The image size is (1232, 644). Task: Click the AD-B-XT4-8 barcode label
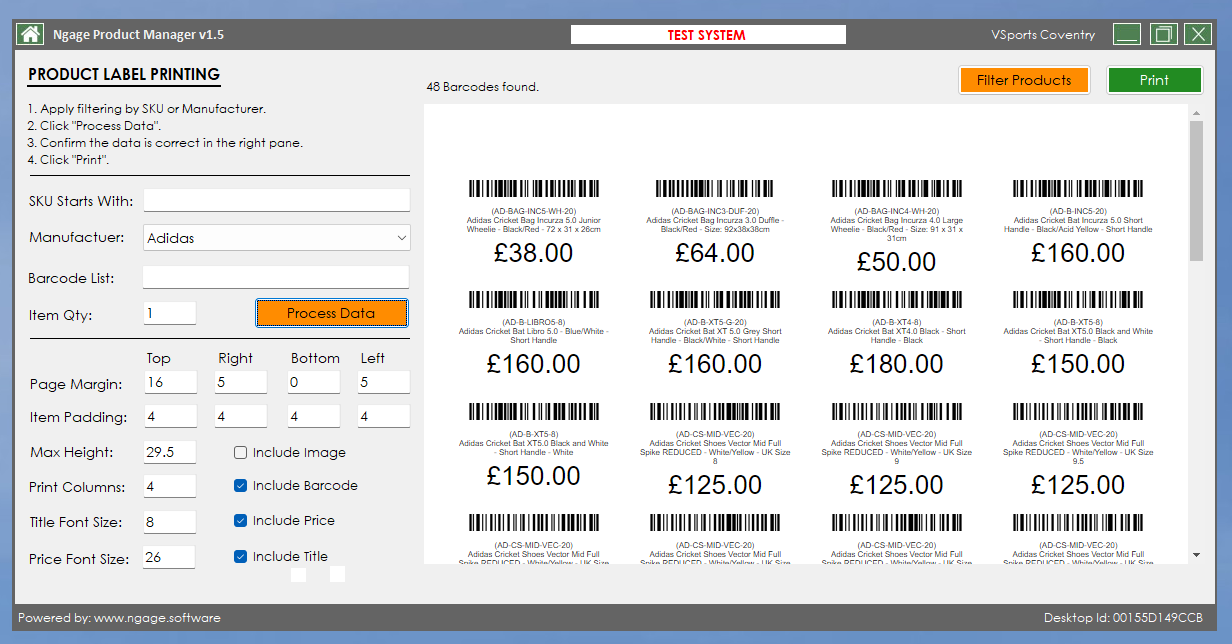pyautogui.click(x=897, y=334)
